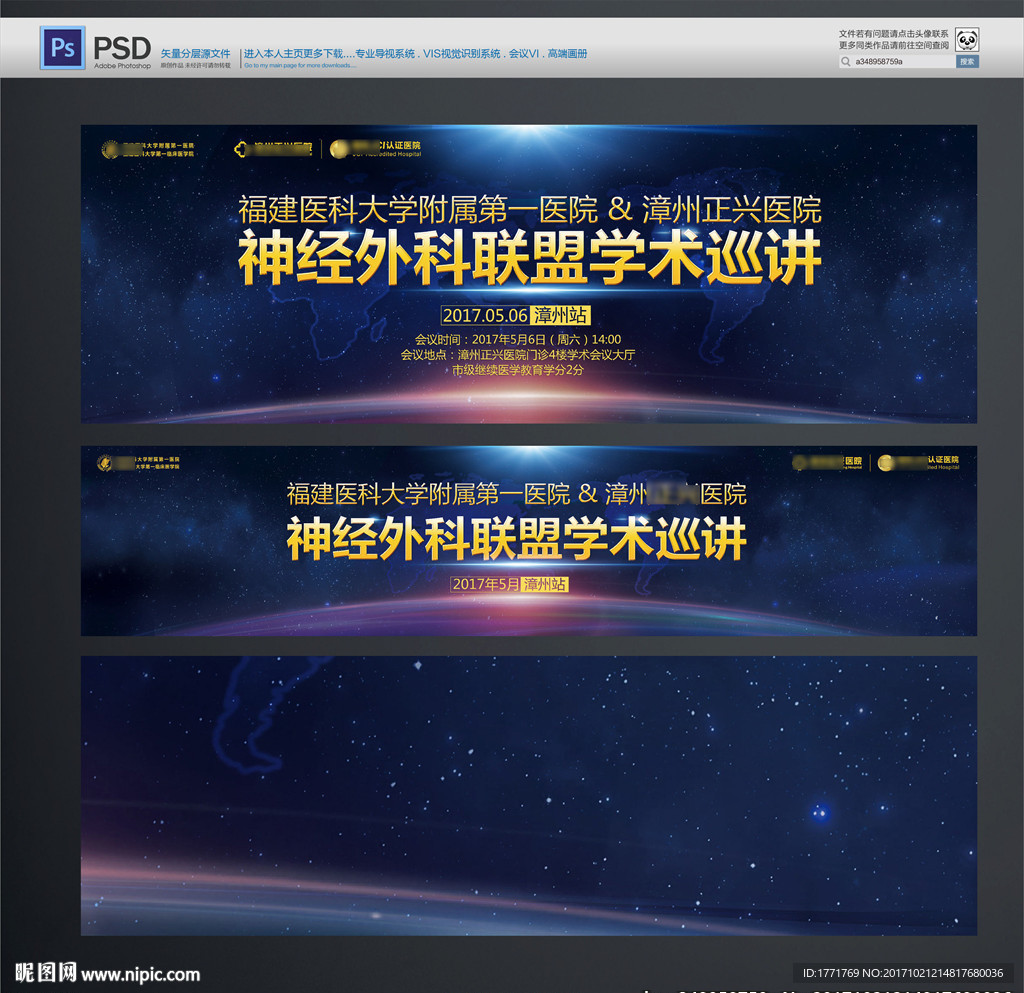Click the magnifier icon in search box
The width and height of the screenshot is (1024, 993).
[x=846, y=61]
